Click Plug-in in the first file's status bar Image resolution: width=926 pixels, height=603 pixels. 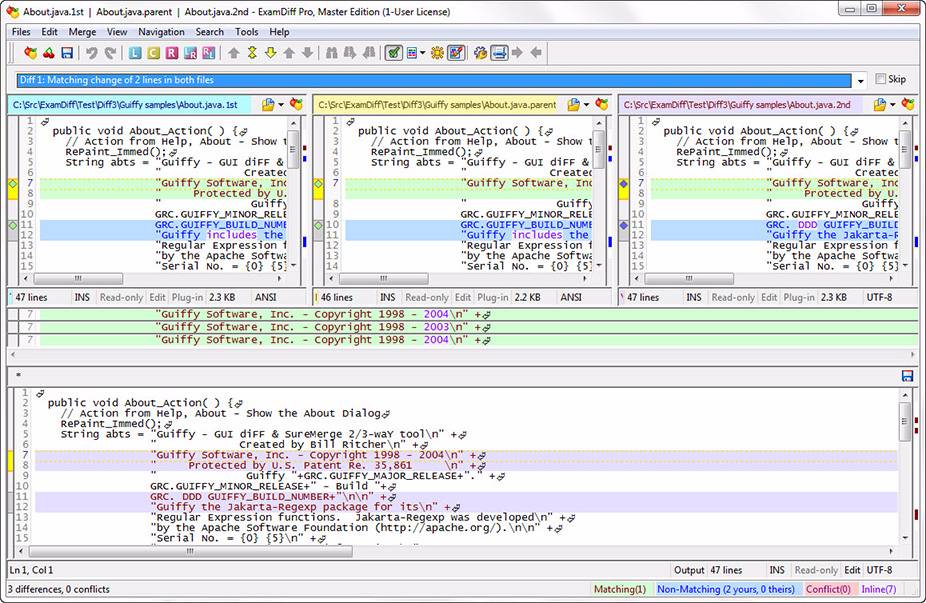[x=187, y=297]
